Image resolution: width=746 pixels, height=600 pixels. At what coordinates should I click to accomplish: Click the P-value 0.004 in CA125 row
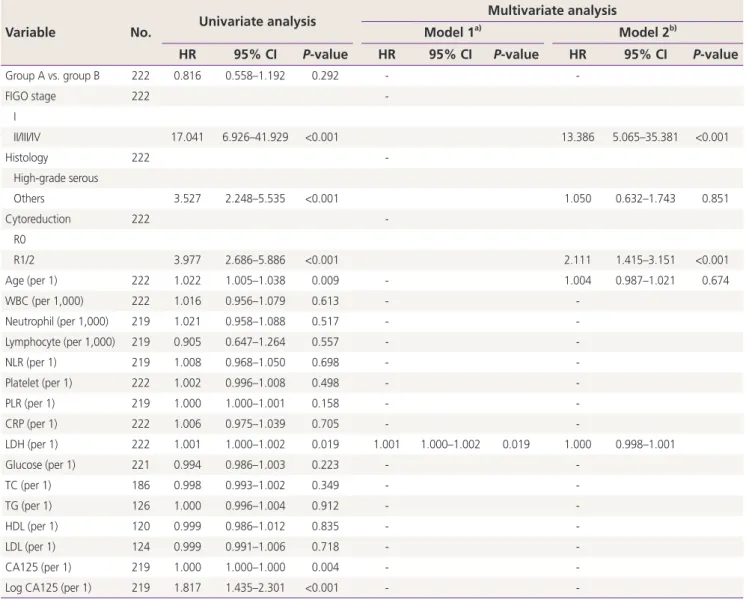pos(325,567)
